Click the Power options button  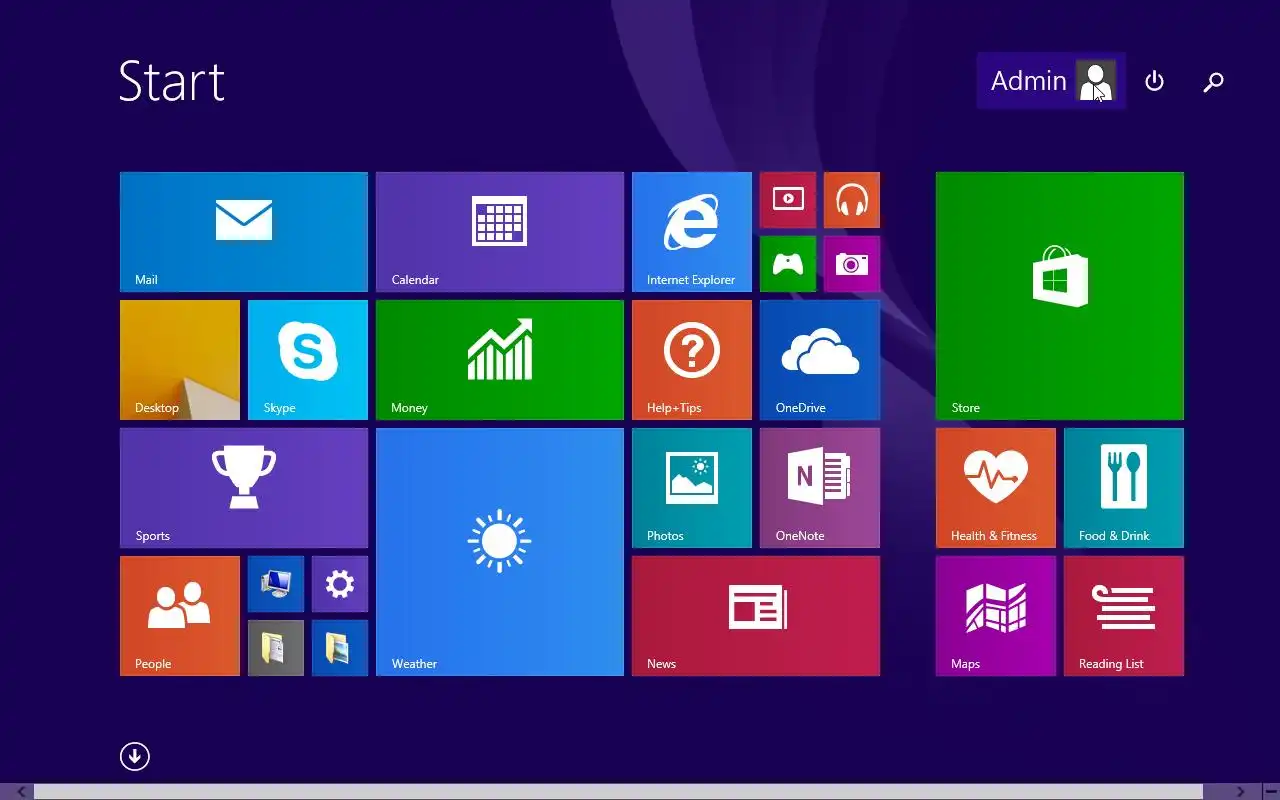[x=1154, y=81]
